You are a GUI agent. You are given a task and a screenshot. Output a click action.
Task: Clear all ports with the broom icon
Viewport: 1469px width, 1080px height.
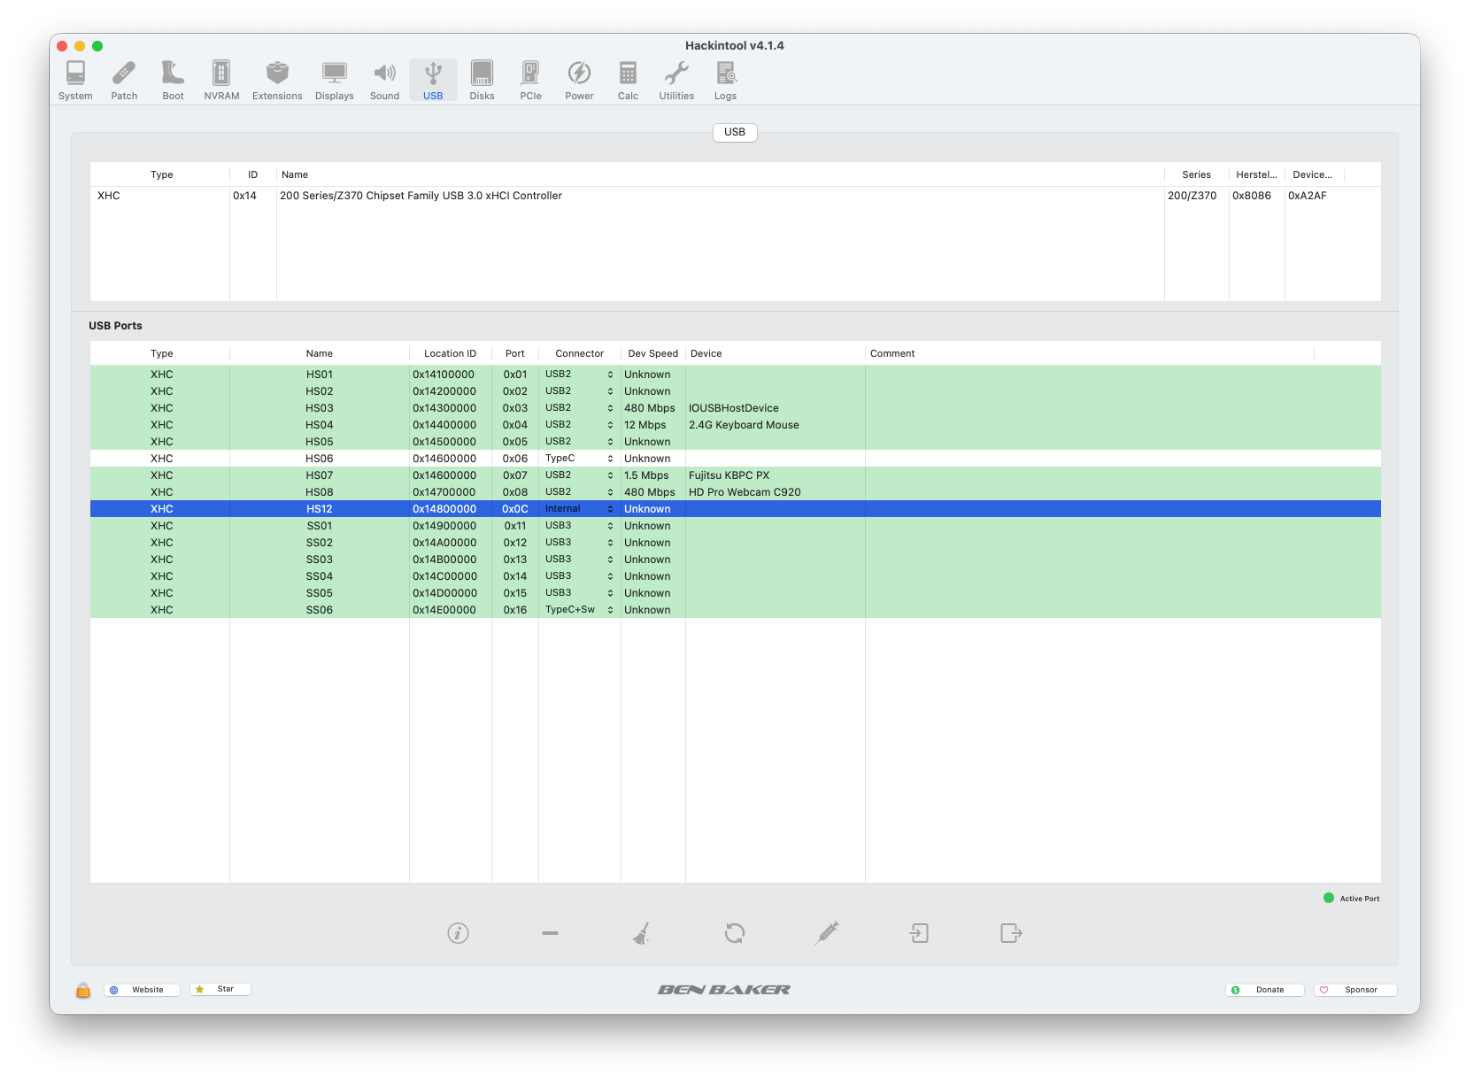[x=642, y=933]
